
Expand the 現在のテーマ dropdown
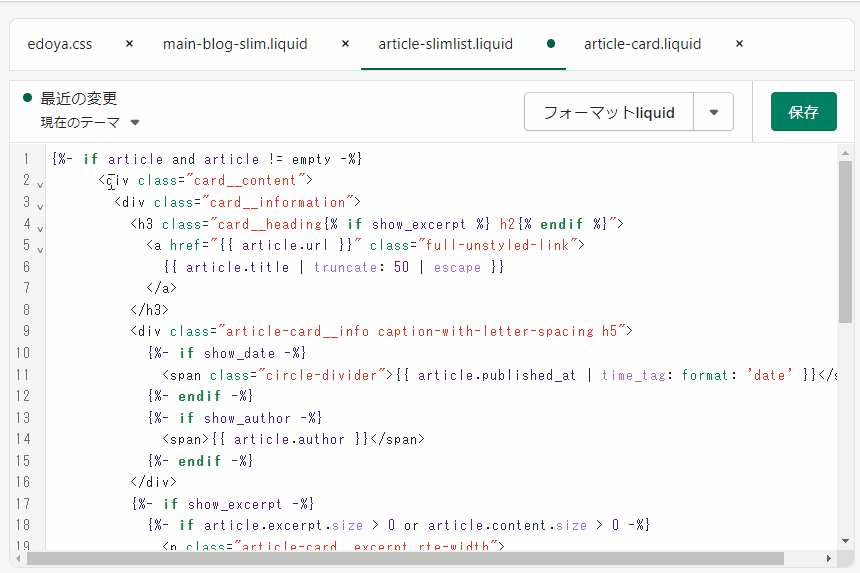click(x=90, y=122)
